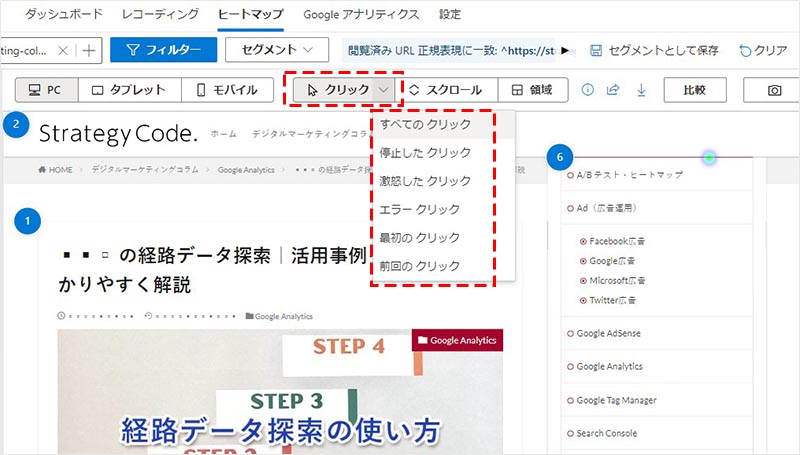Click the plus icon beside the URL box

(x=90, y=49)
